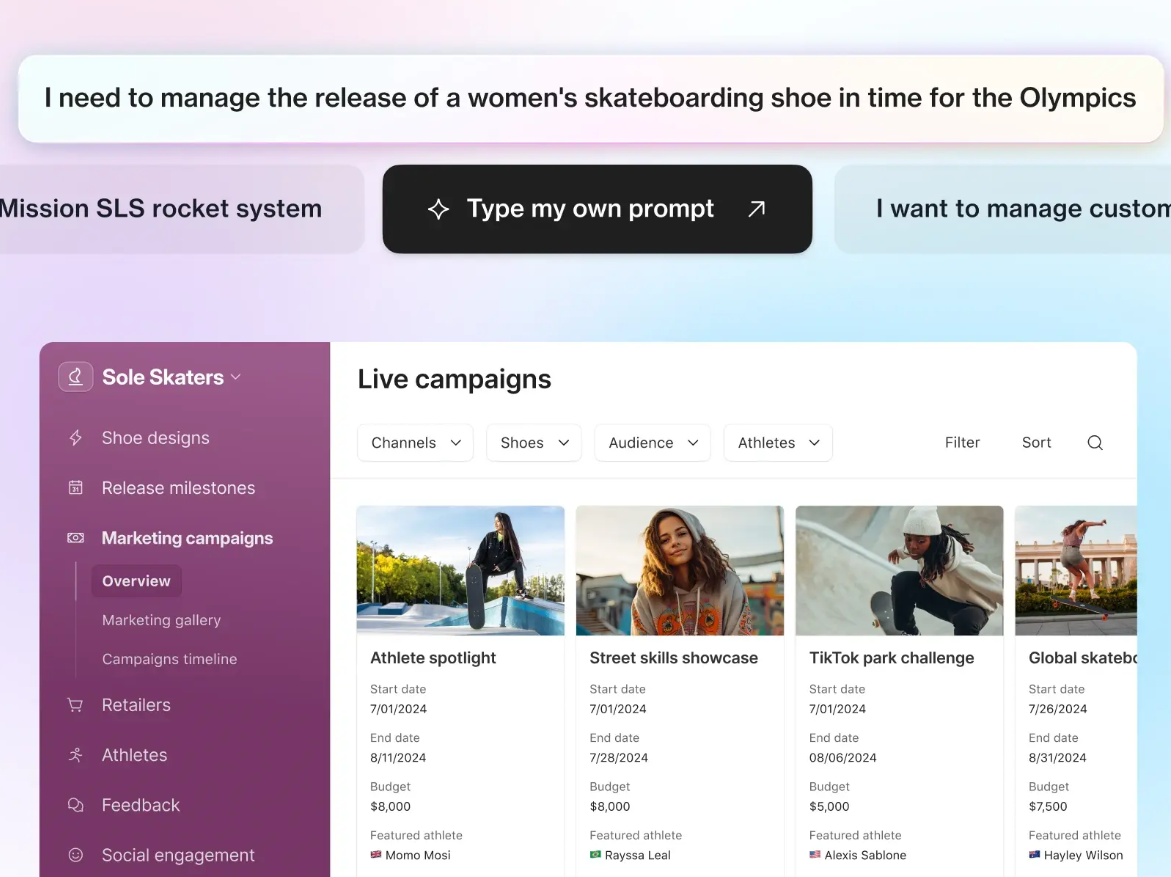Open the TikTok park challenge campaign thumbnail
Viewport: 1171px width, 877px height.
pyautogui.click(x=899, y=570)
